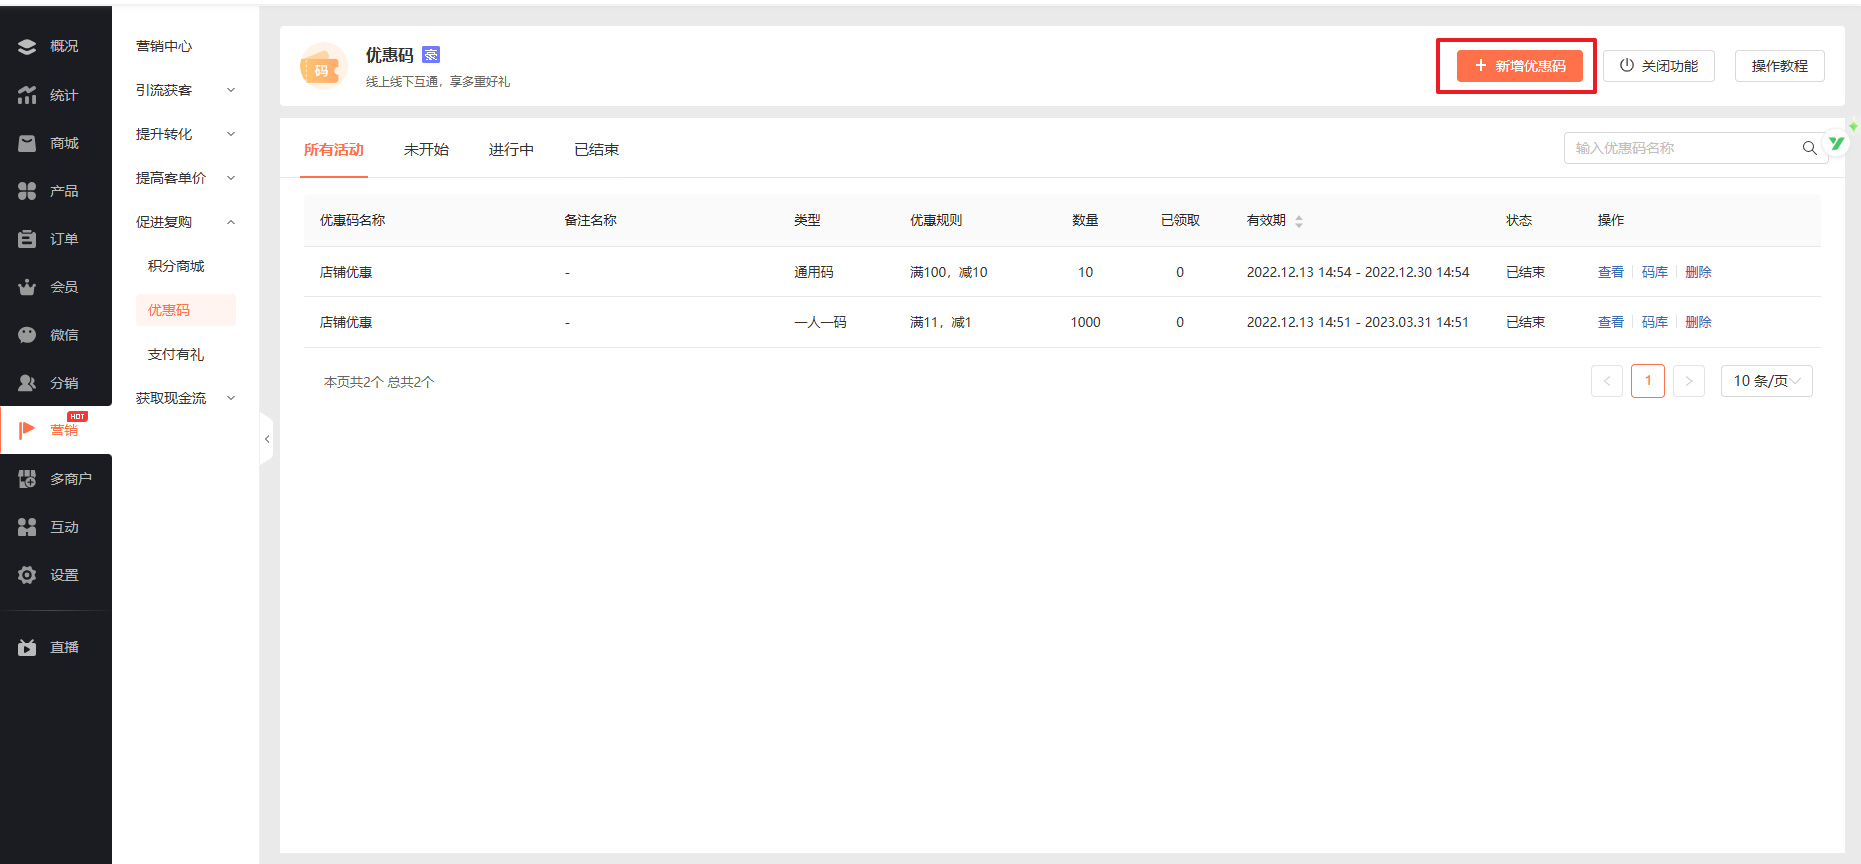This screenshot has width=1861, height=864.
Task: Click 码库 link for the 通用码 row
Action: (1654, 272)
